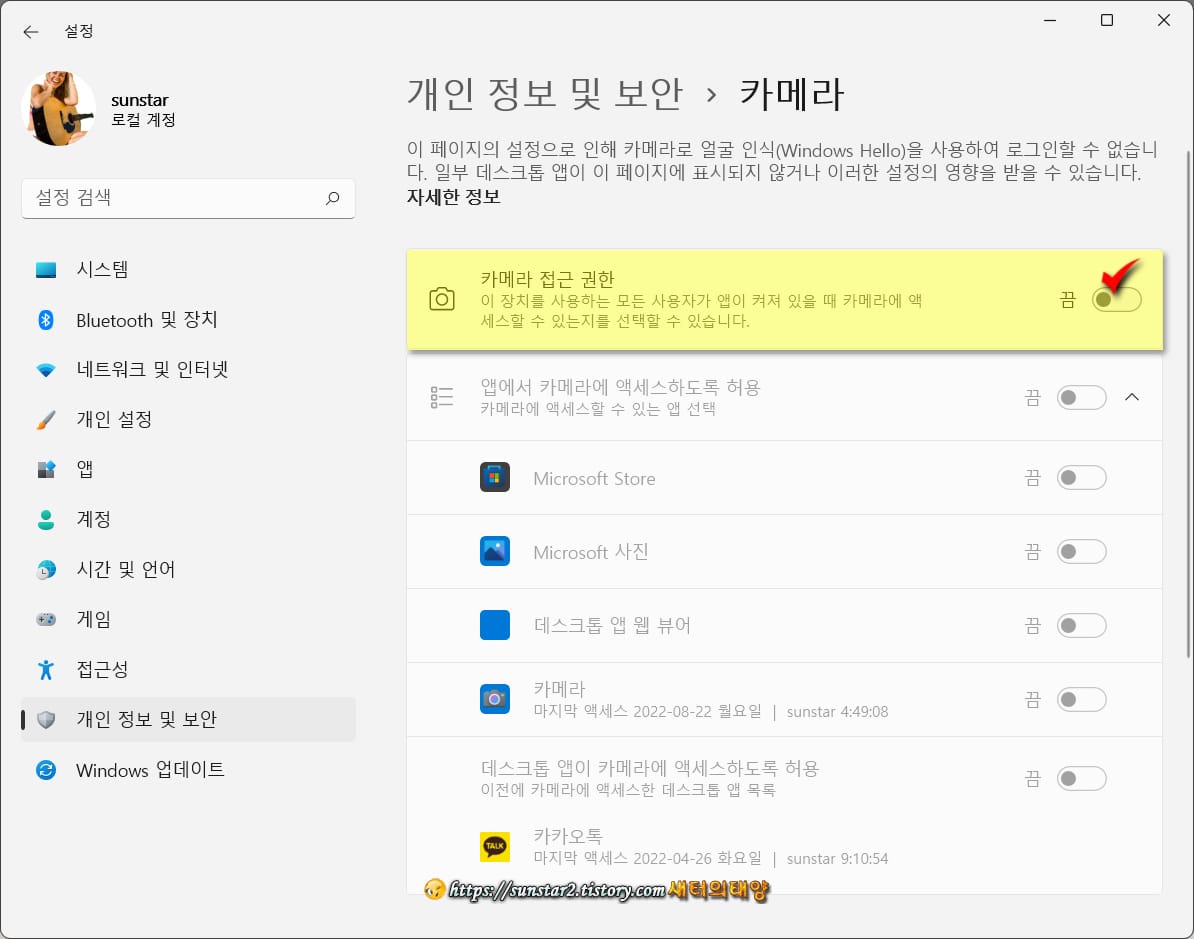The width and height of the screenshot is (1194, 939).
Task: Turn on camera access for Microsoft 사진
Action: click(1081, 551)
